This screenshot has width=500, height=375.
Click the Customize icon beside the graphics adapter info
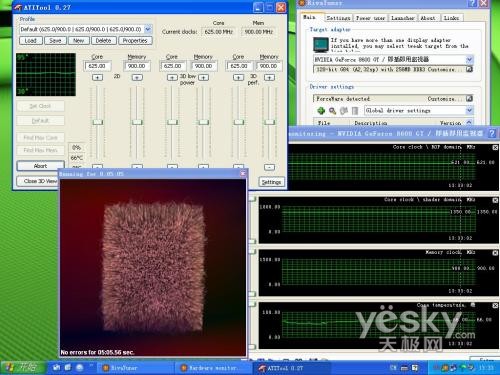[x=469, y=69]
